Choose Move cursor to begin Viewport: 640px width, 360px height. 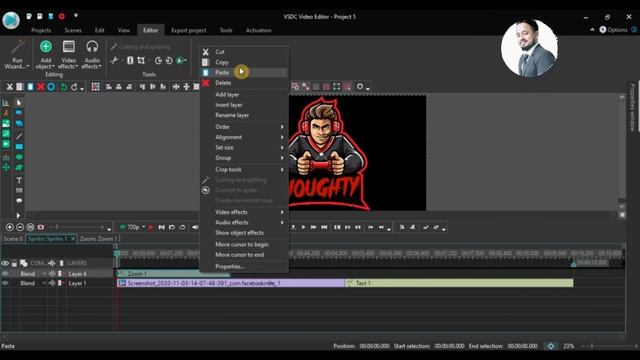pyautogui.click(x=244, y=244)
